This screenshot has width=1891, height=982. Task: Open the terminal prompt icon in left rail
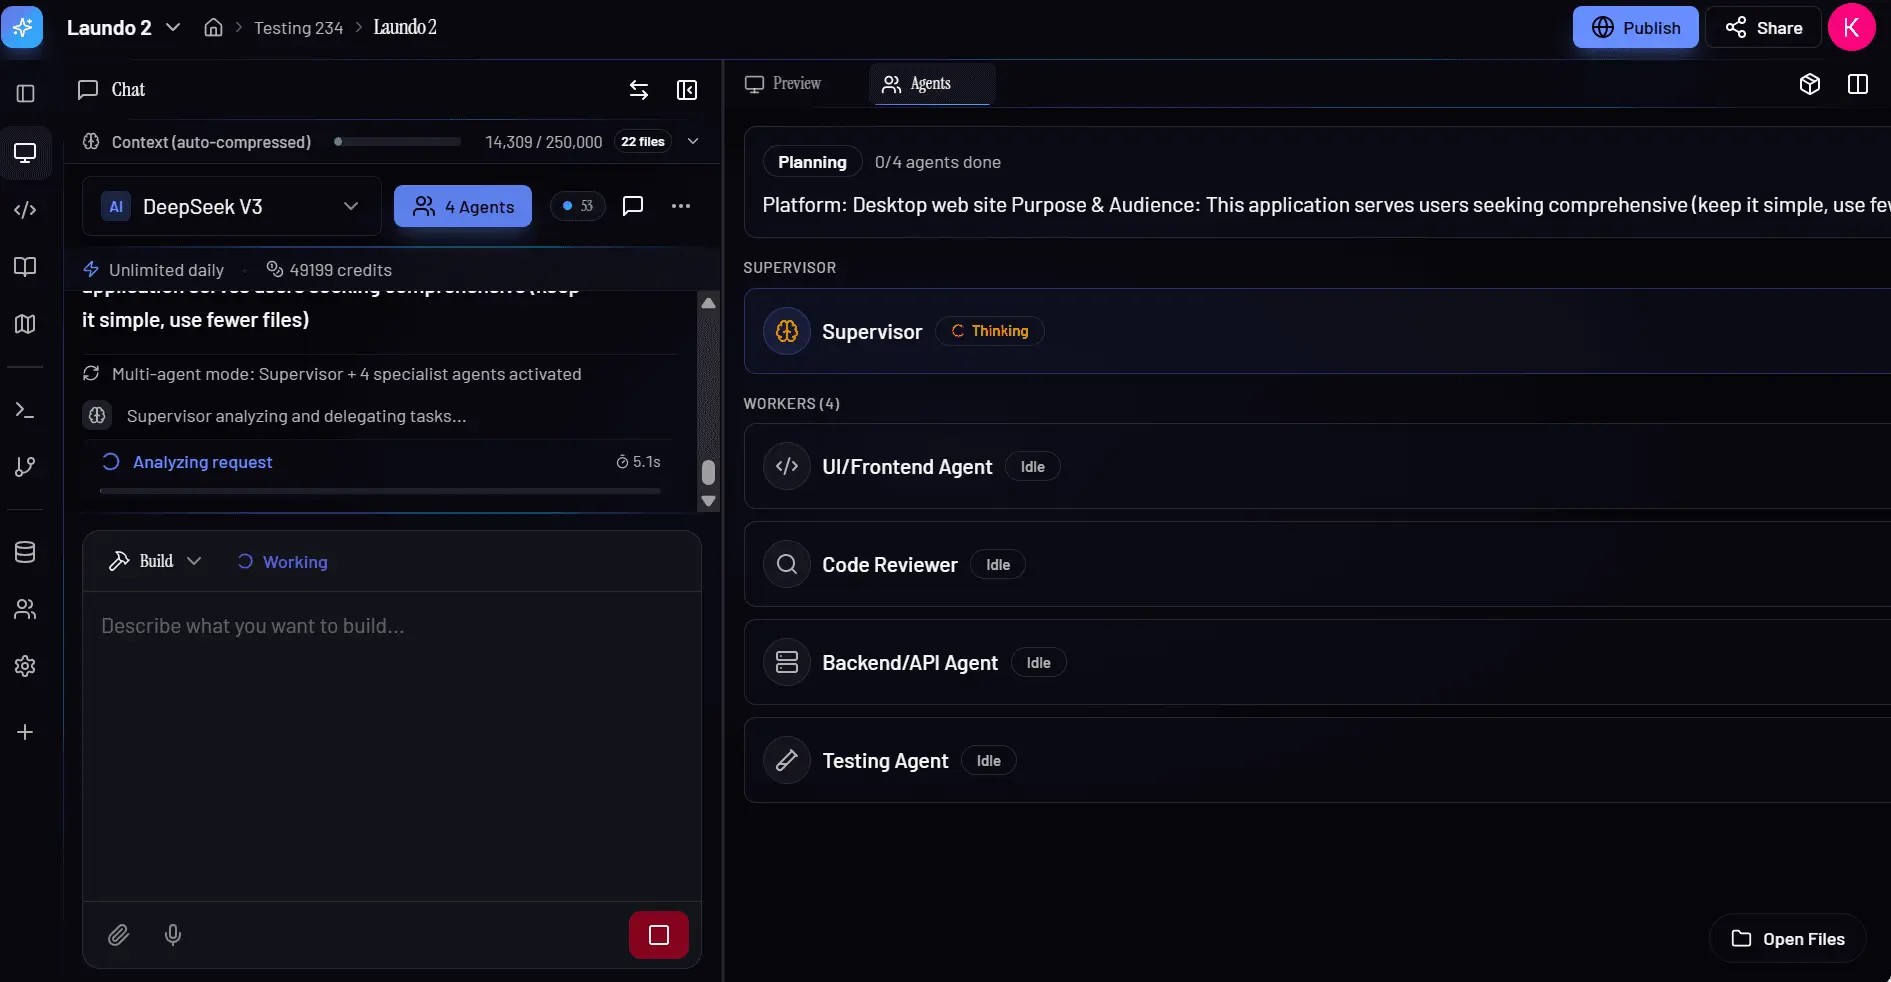(26, 410)
